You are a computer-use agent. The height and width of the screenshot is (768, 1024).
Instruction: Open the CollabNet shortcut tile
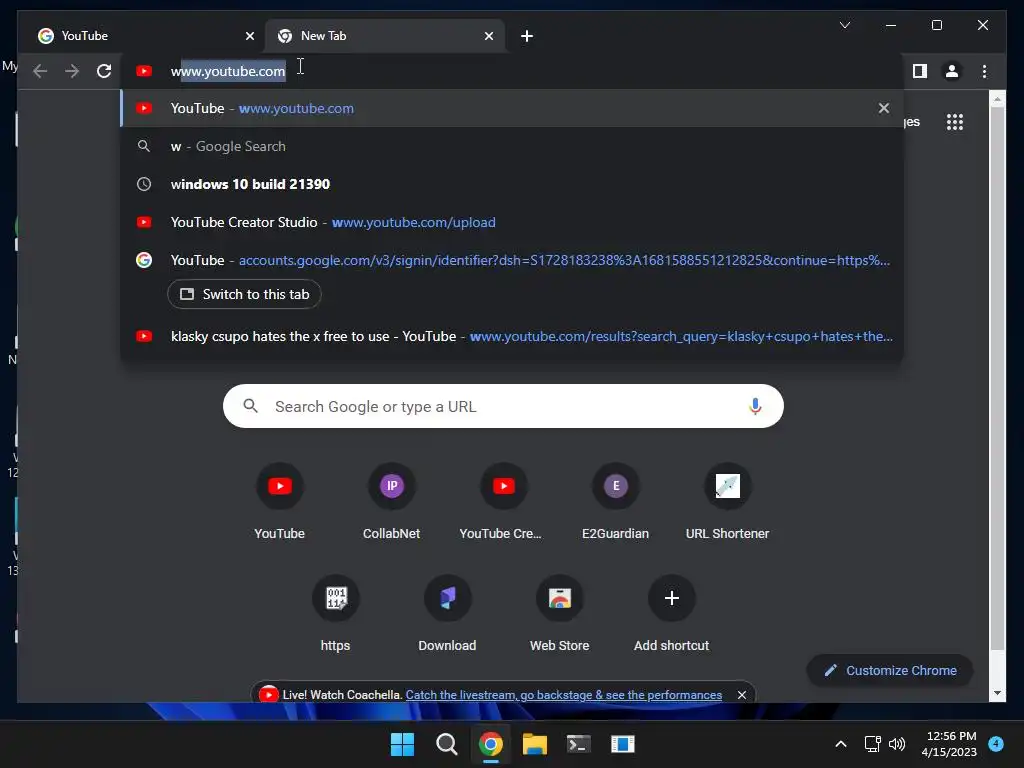click(x=391, y=502)
